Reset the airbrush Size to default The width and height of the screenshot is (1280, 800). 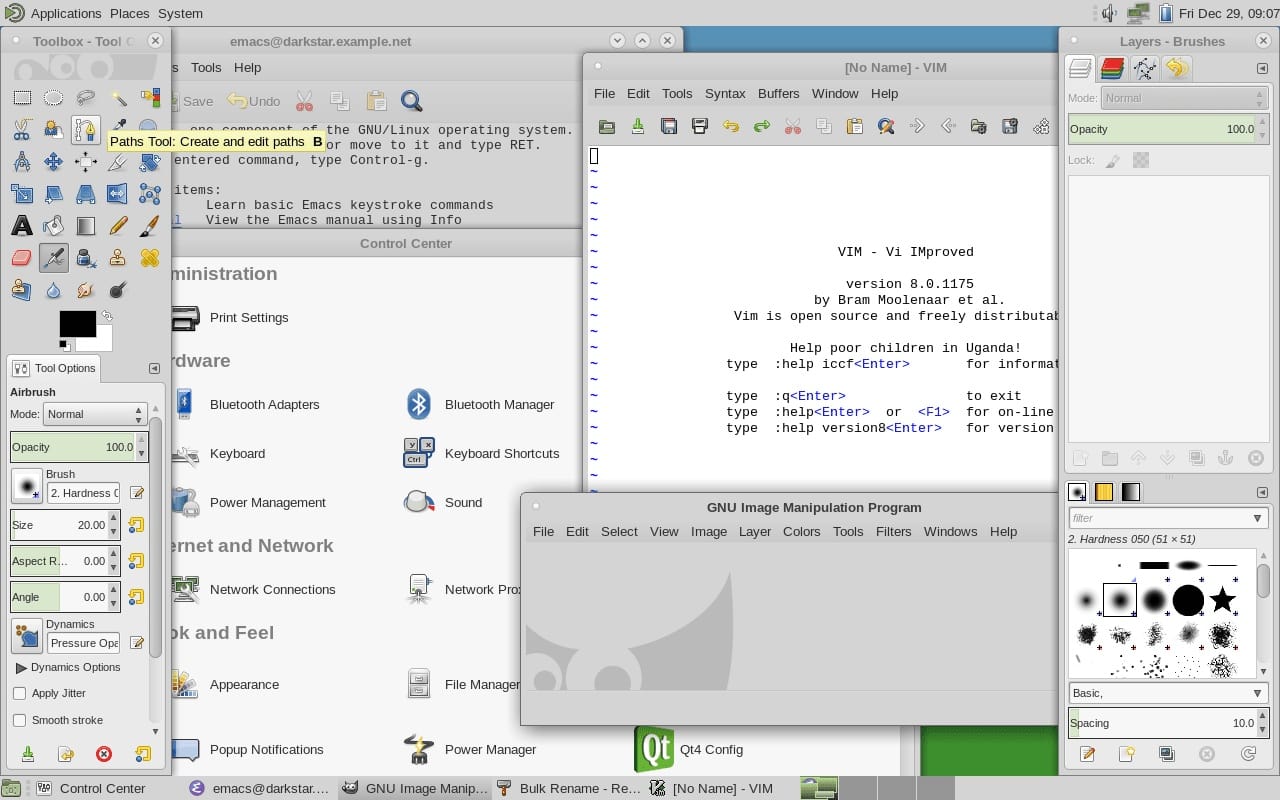136,525
